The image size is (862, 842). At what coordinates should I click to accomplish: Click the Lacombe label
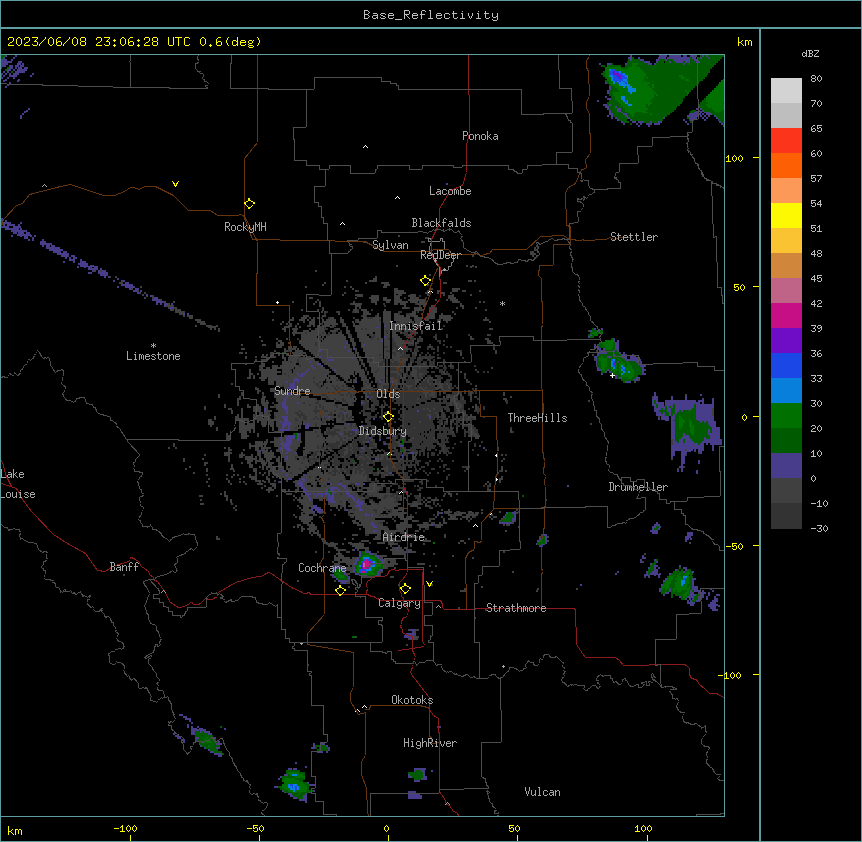tap(450, 191)
